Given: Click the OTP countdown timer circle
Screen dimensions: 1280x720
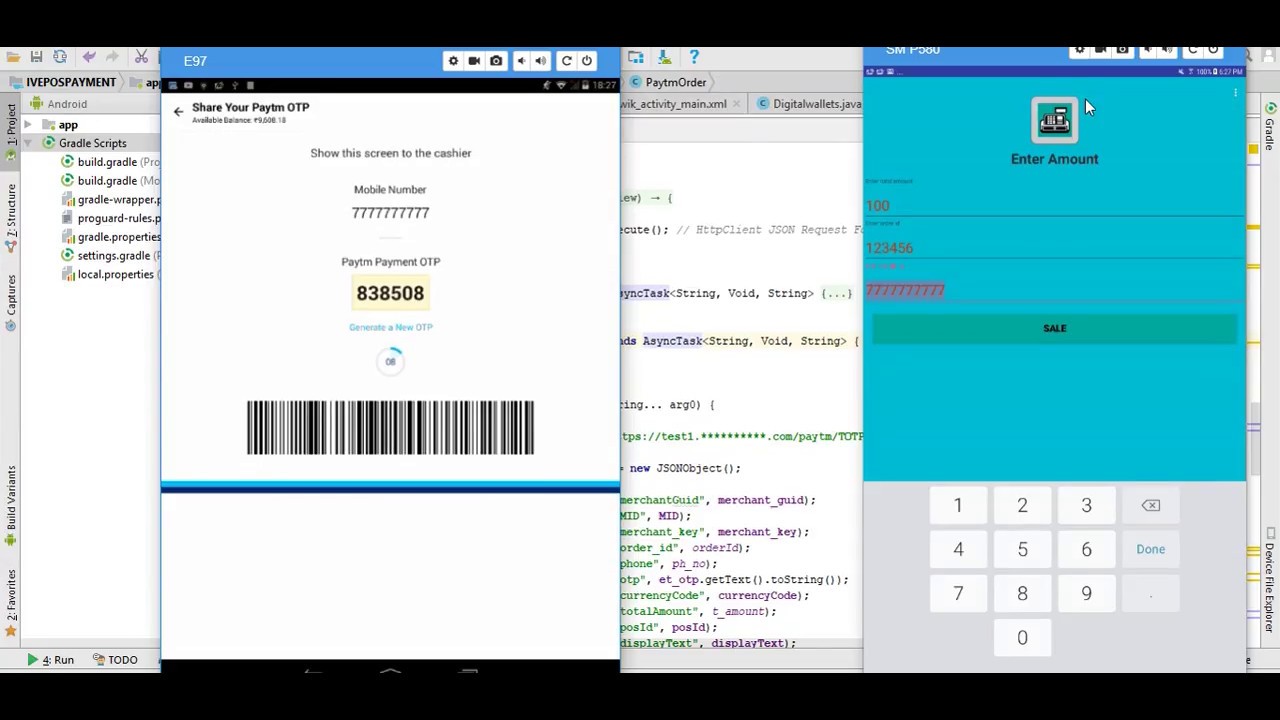Looking at the screenshot, I should 390,361.
